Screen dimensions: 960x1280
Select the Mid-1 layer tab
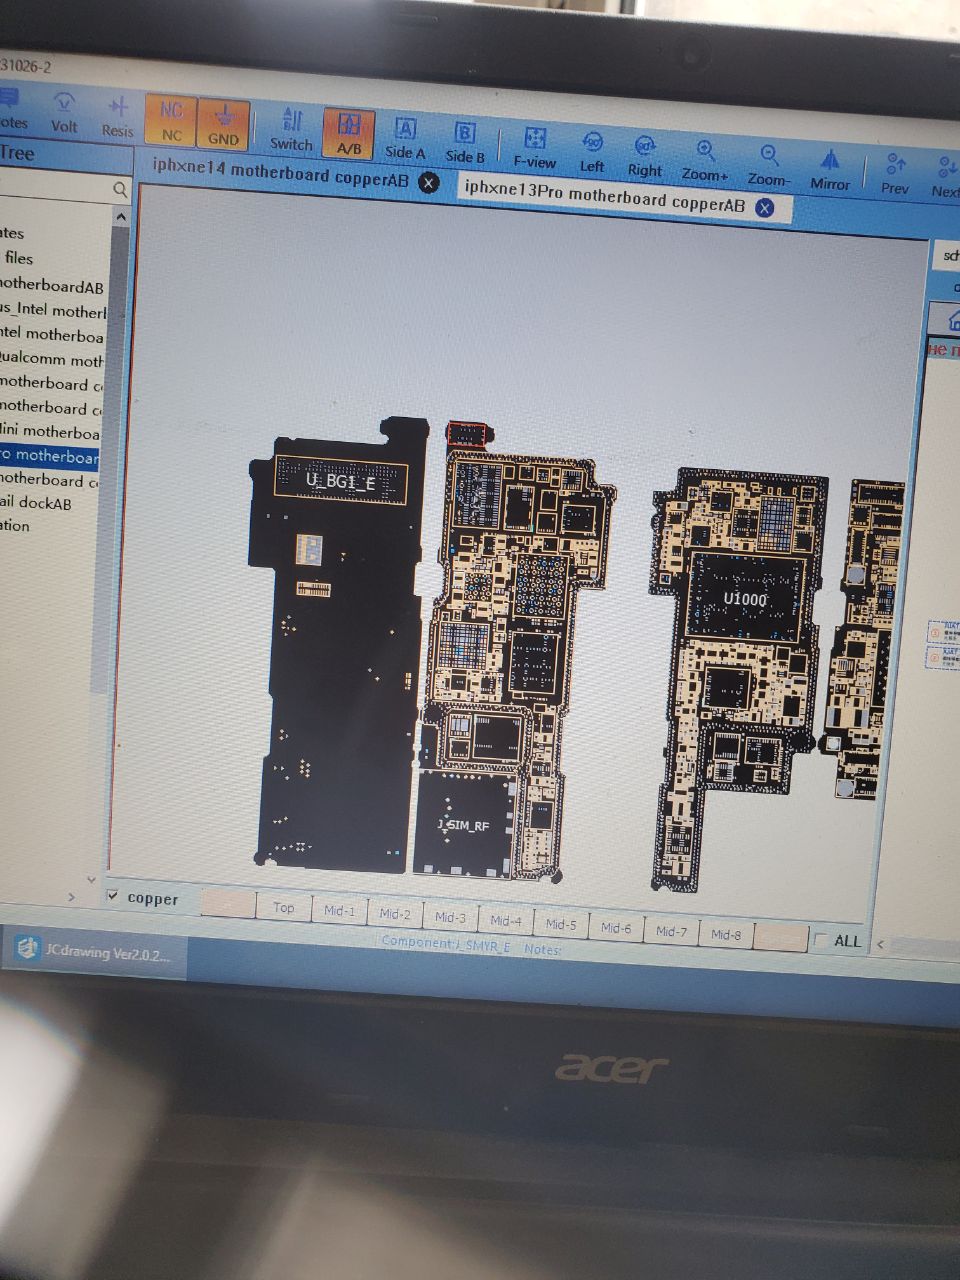click(339, 911)
